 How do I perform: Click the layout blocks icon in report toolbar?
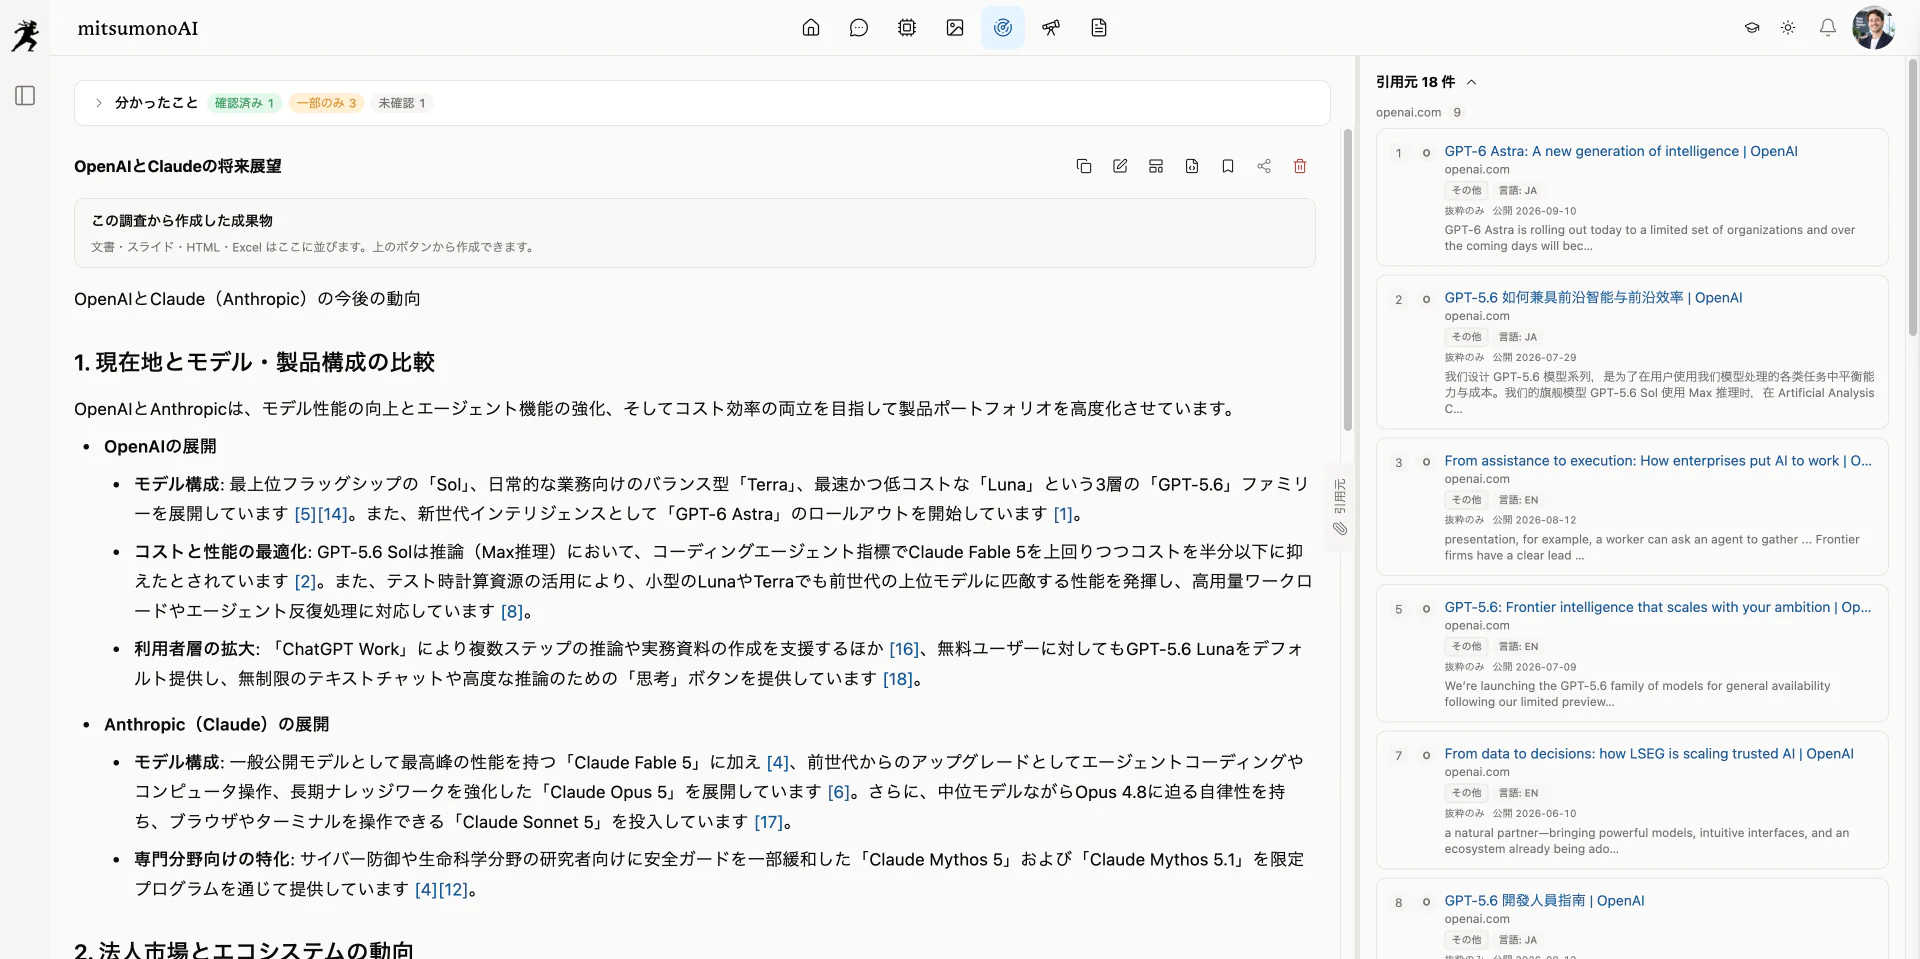(1156, 166)
